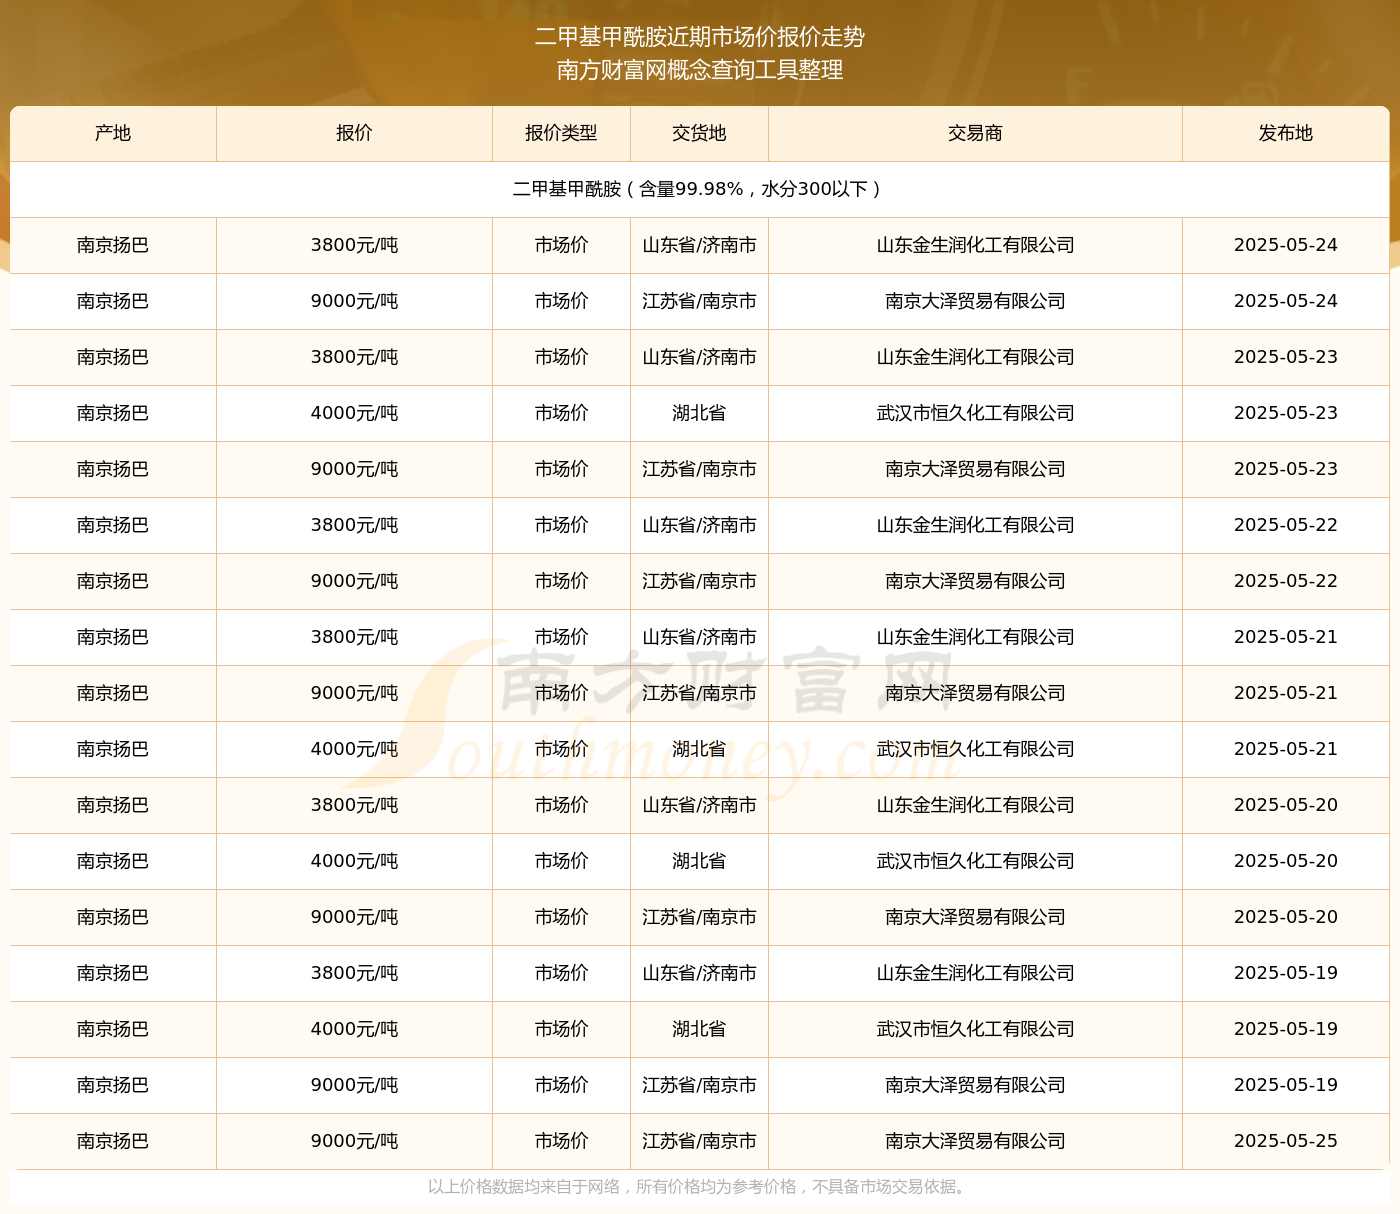The height and width of the screenshot is (1214, 1400).
Task: Click 江苏省/南京市 in the 2025-05-25 row
Action: tap(699, 1141)
